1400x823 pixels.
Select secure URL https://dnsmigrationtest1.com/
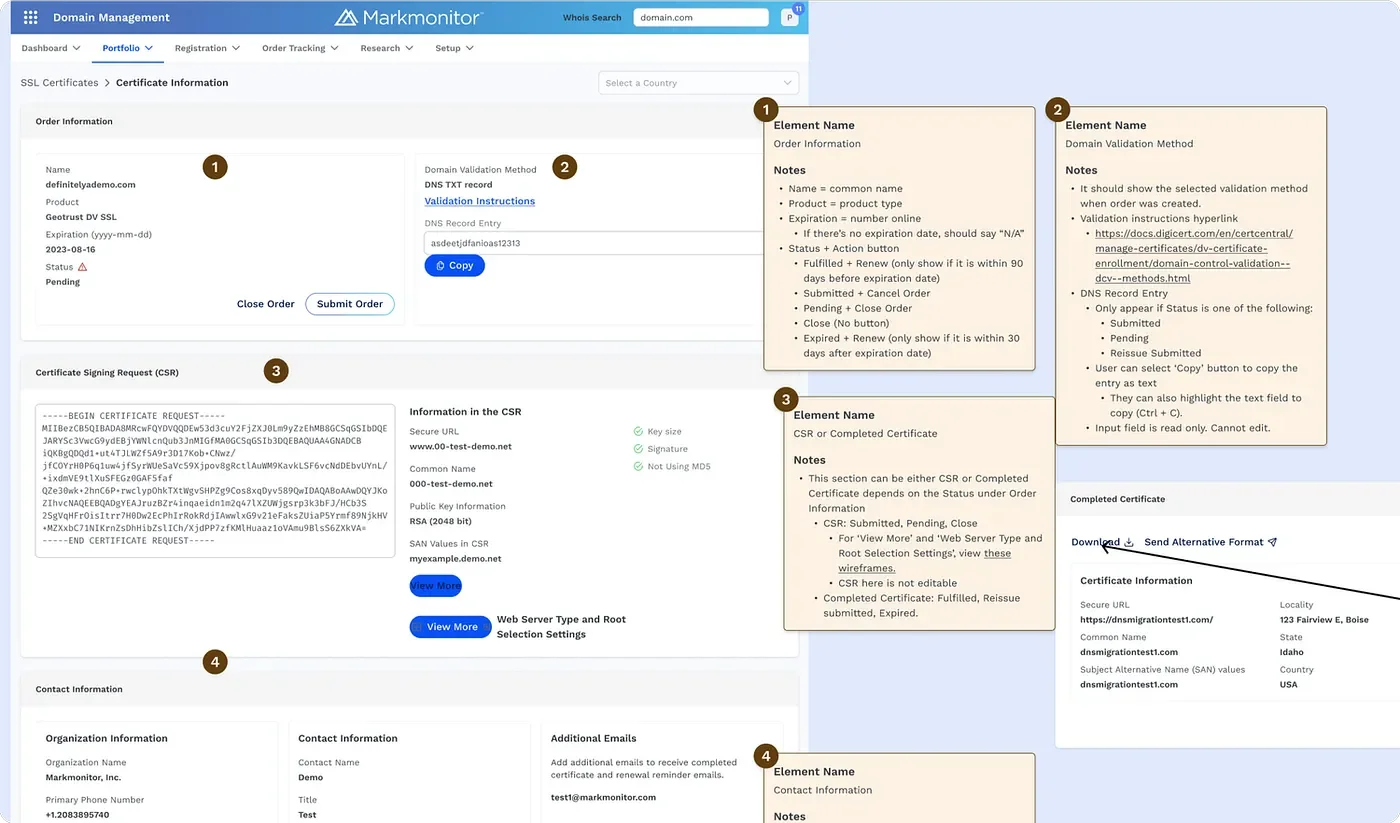[1146, 620]
